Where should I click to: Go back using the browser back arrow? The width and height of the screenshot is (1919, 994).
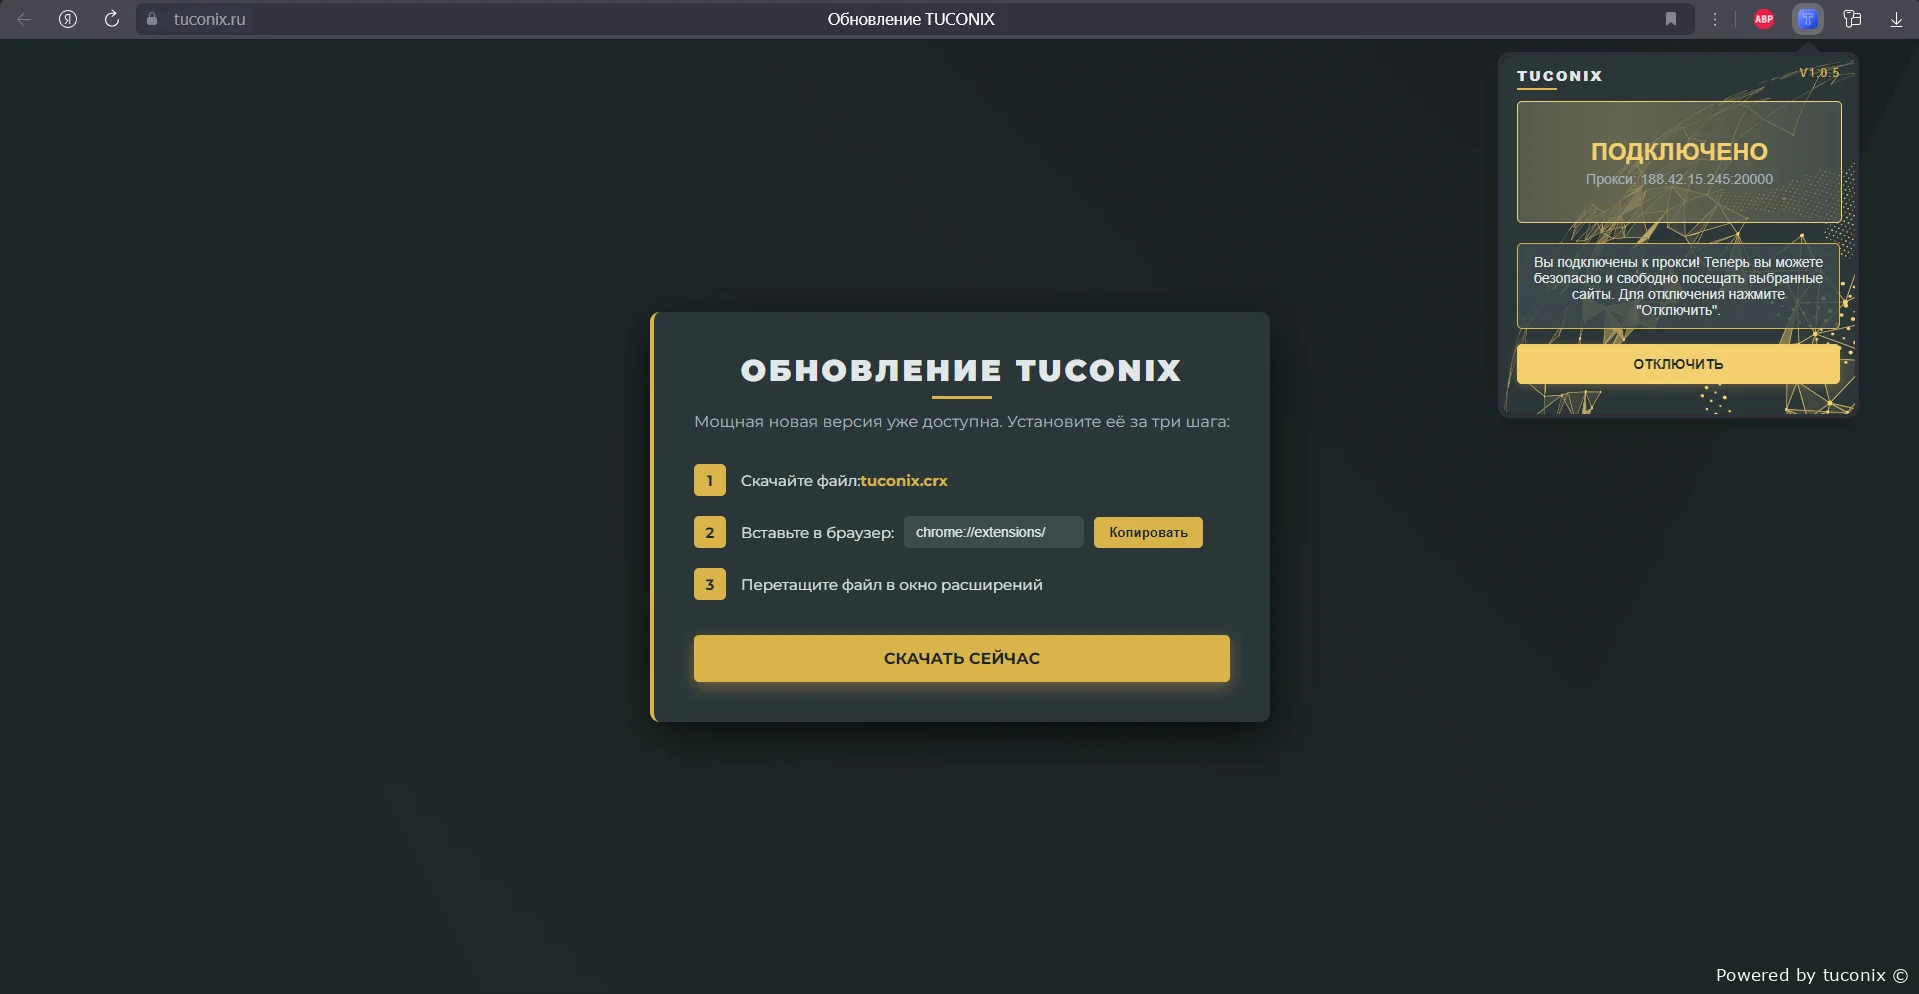(24, 19)
